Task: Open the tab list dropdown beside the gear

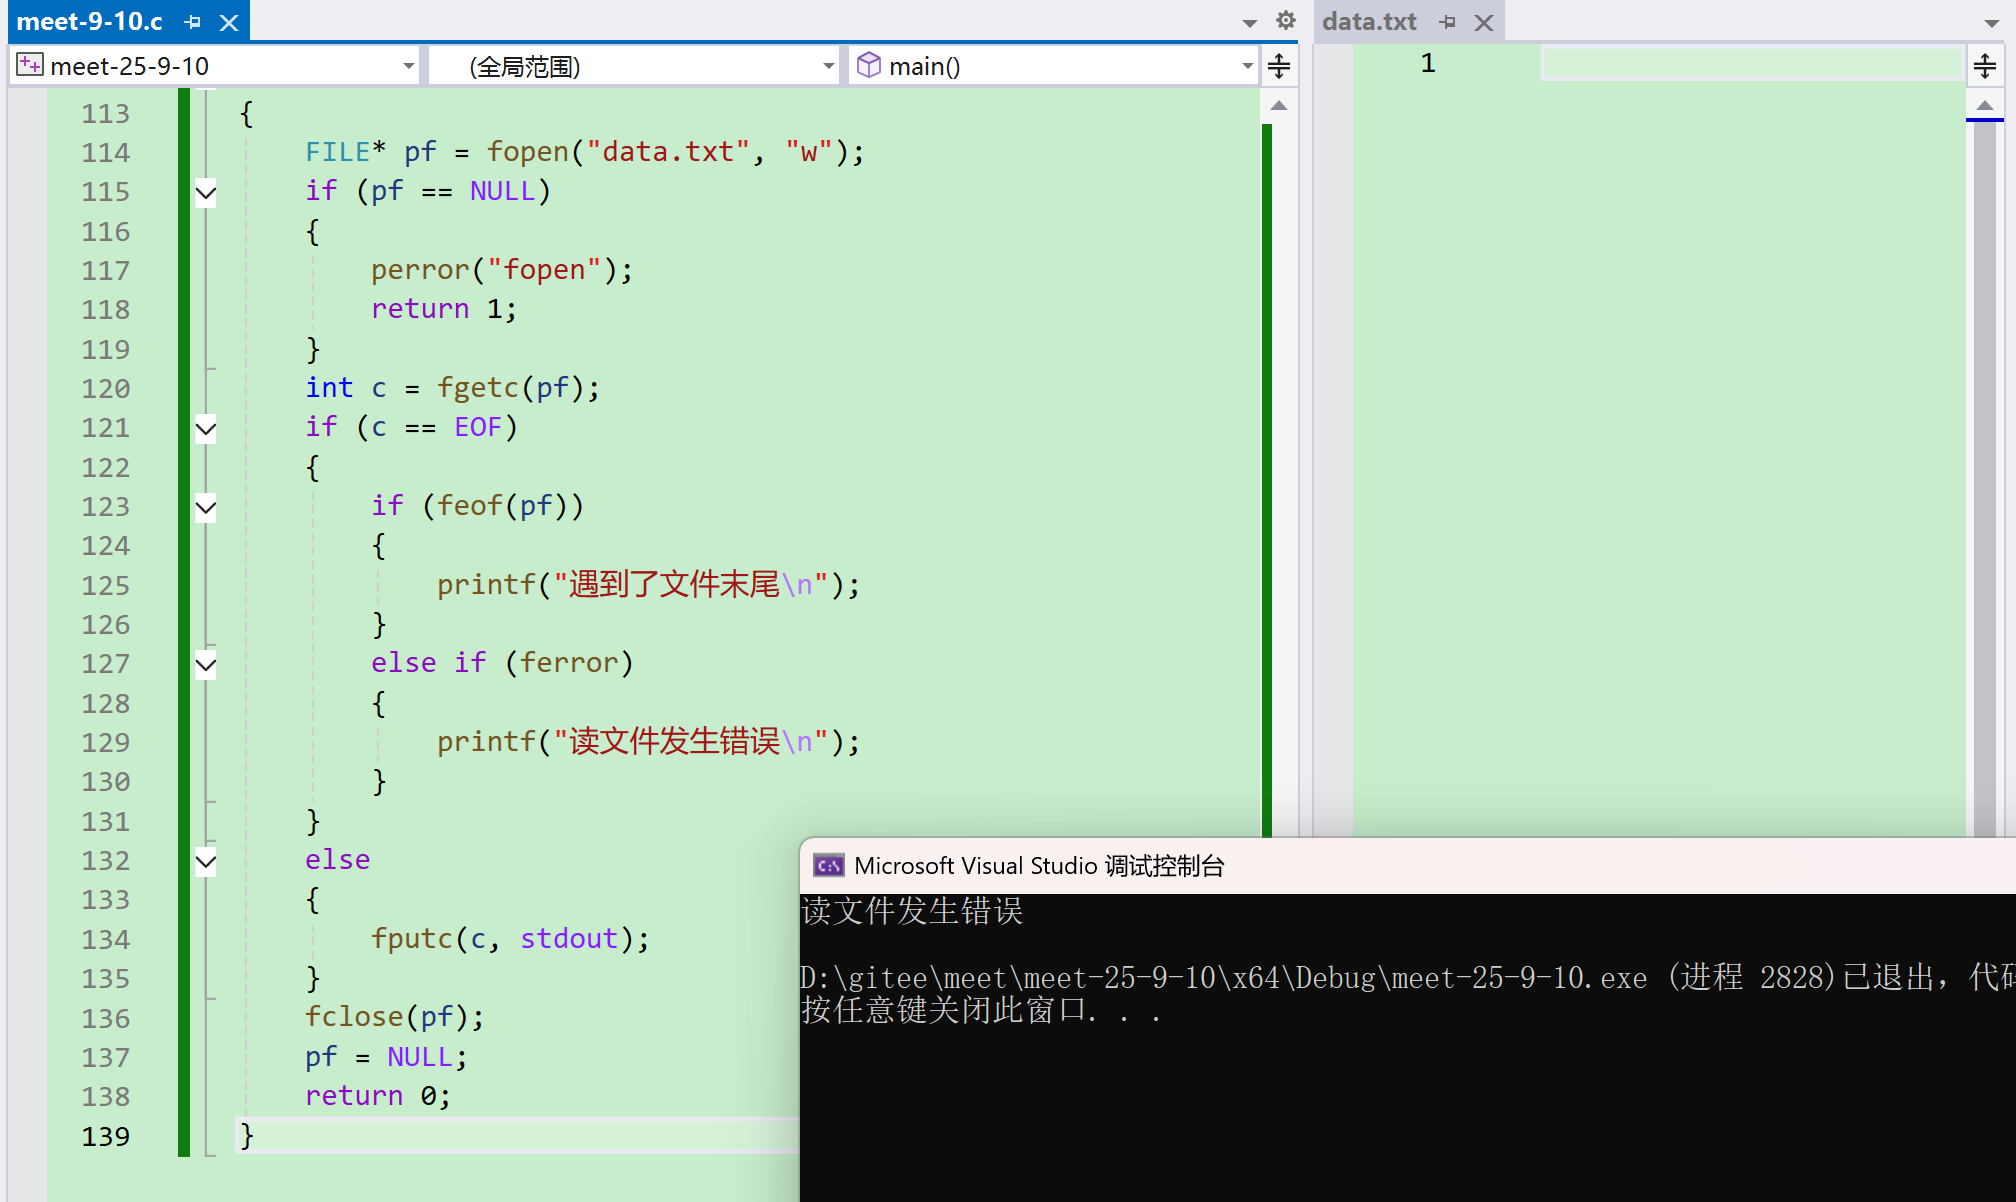Action: pos(1250,22)
